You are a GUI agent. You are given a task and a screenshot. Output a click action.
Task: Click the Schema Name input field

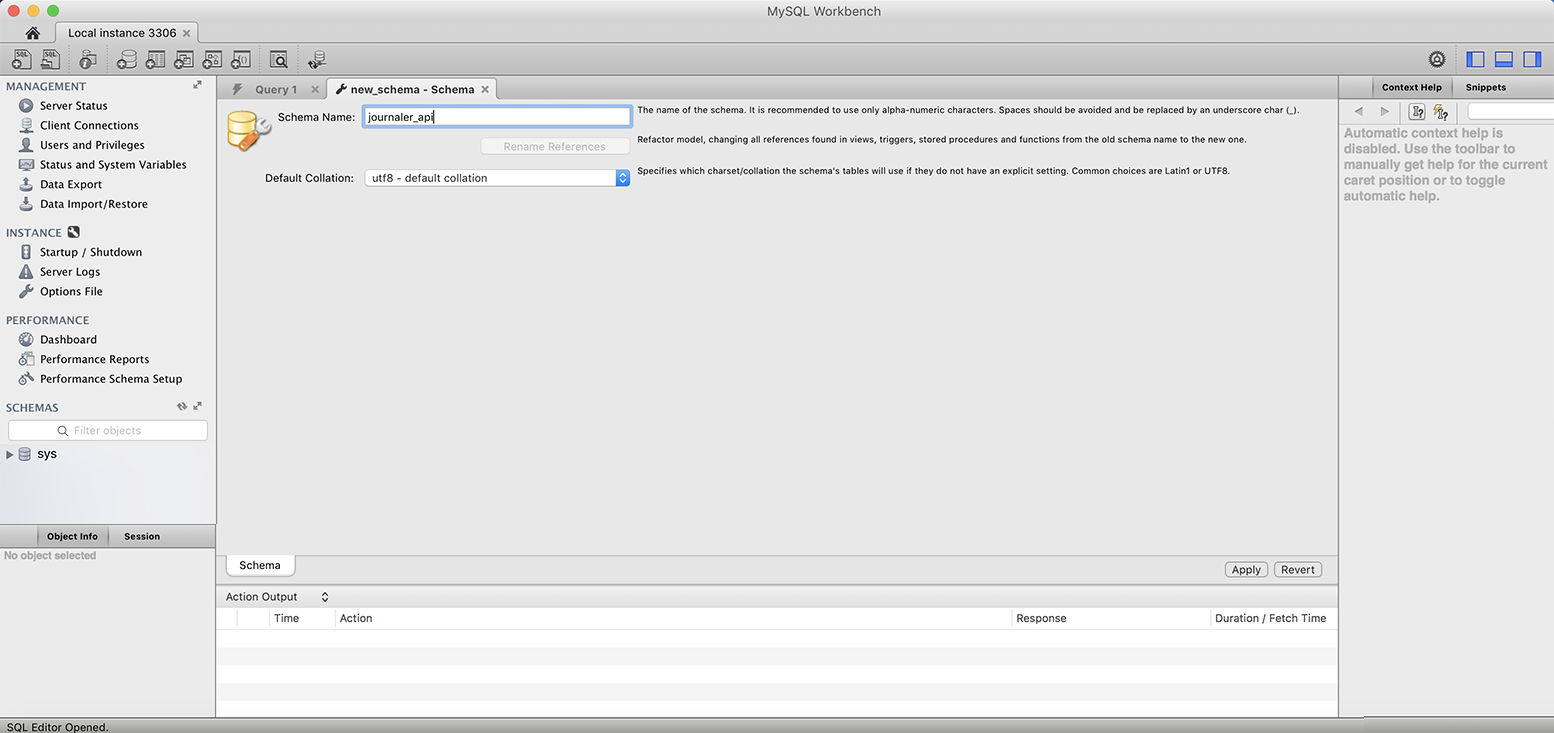point(497,117)
